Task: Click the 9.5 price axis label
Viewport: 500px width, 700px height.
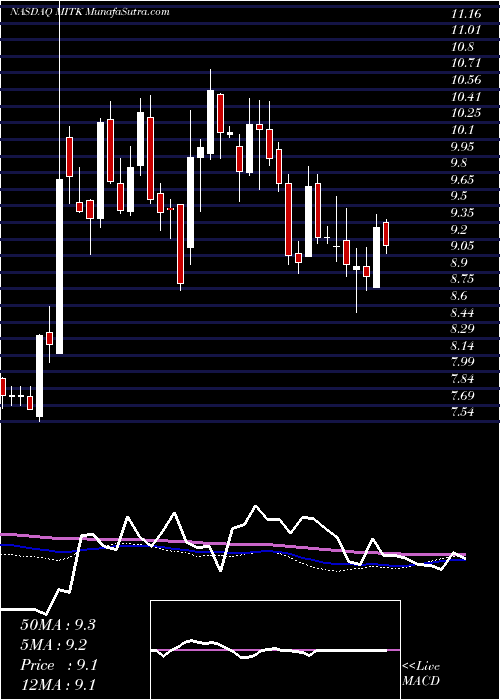Action: pos(461,196)
